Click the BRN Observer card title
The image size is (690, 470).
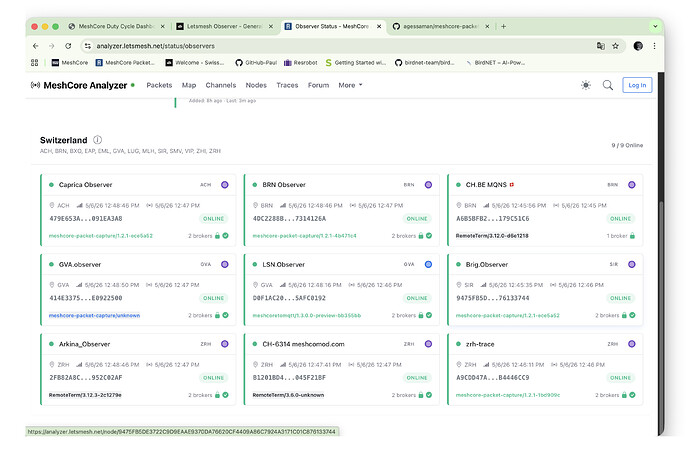(284, 185)
